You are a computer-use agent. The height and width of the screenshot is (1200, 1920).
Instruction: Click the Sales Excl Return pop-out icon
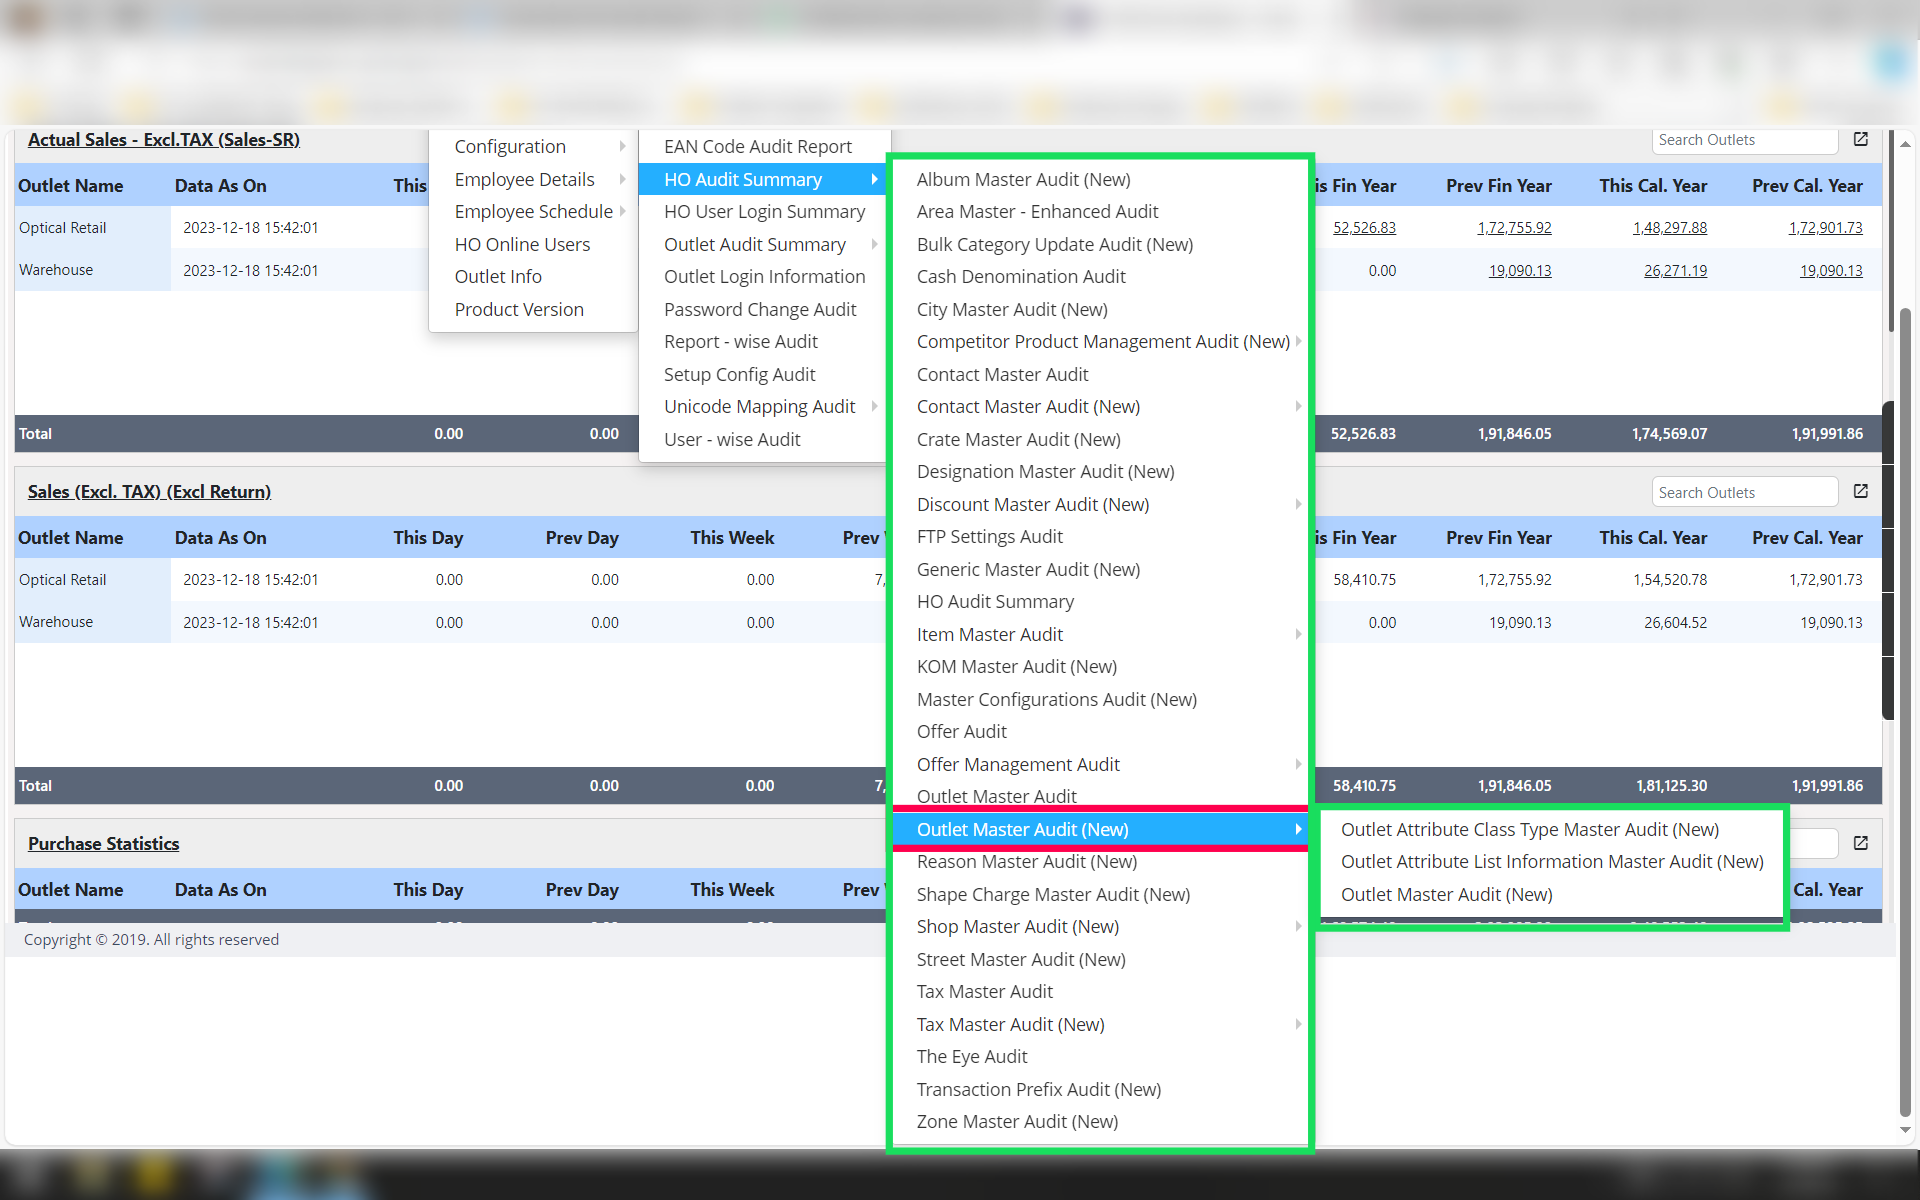pyautogui.click(x=1860, y=492)
